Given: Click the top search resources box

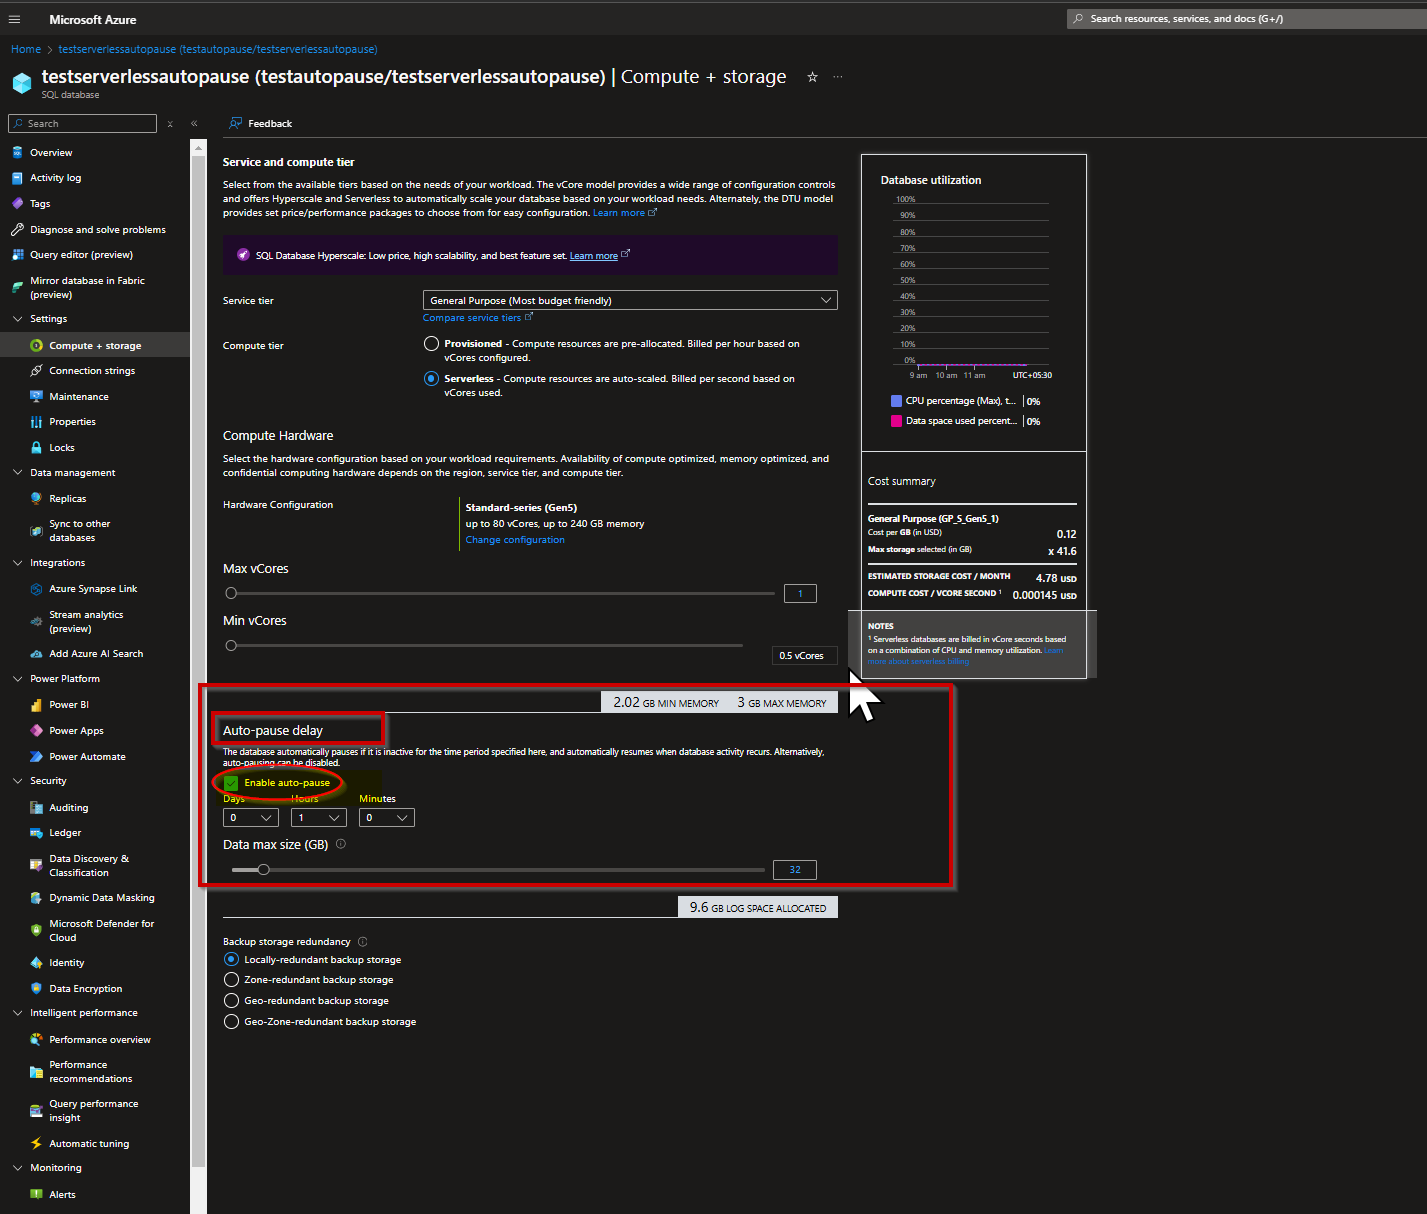Looking at the screenshot, I should point(1247,19).
